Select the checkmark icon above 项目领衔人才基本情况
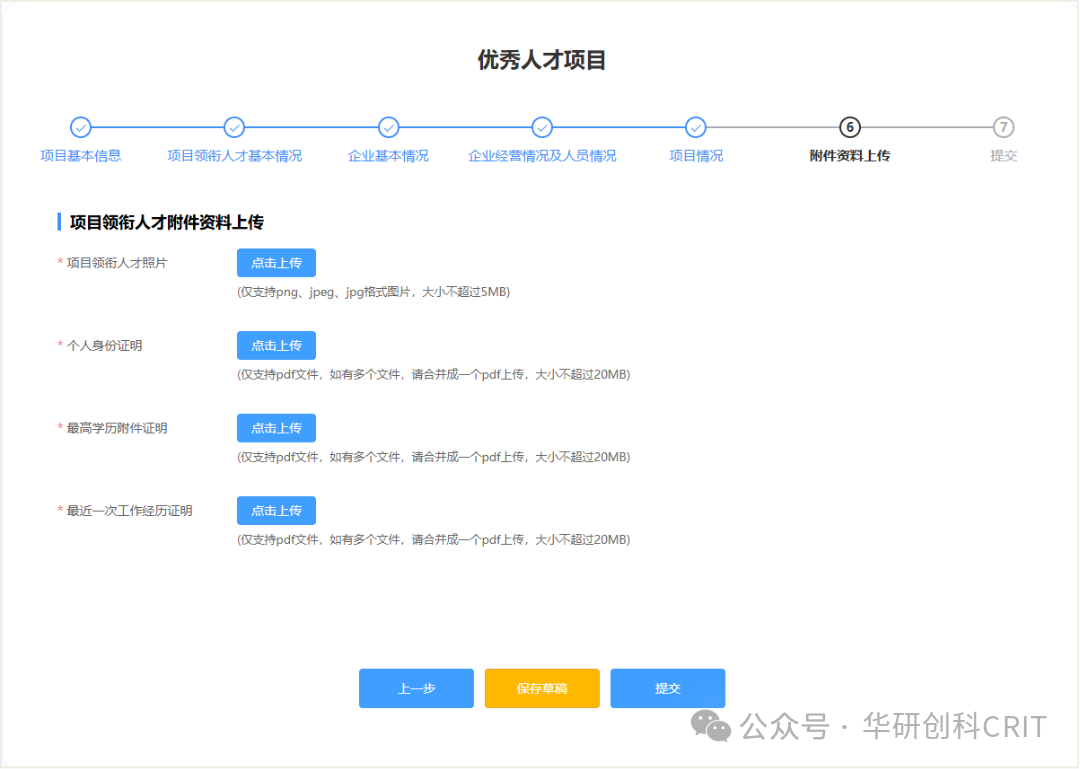 pyautogui.click(x=234, y=128)
